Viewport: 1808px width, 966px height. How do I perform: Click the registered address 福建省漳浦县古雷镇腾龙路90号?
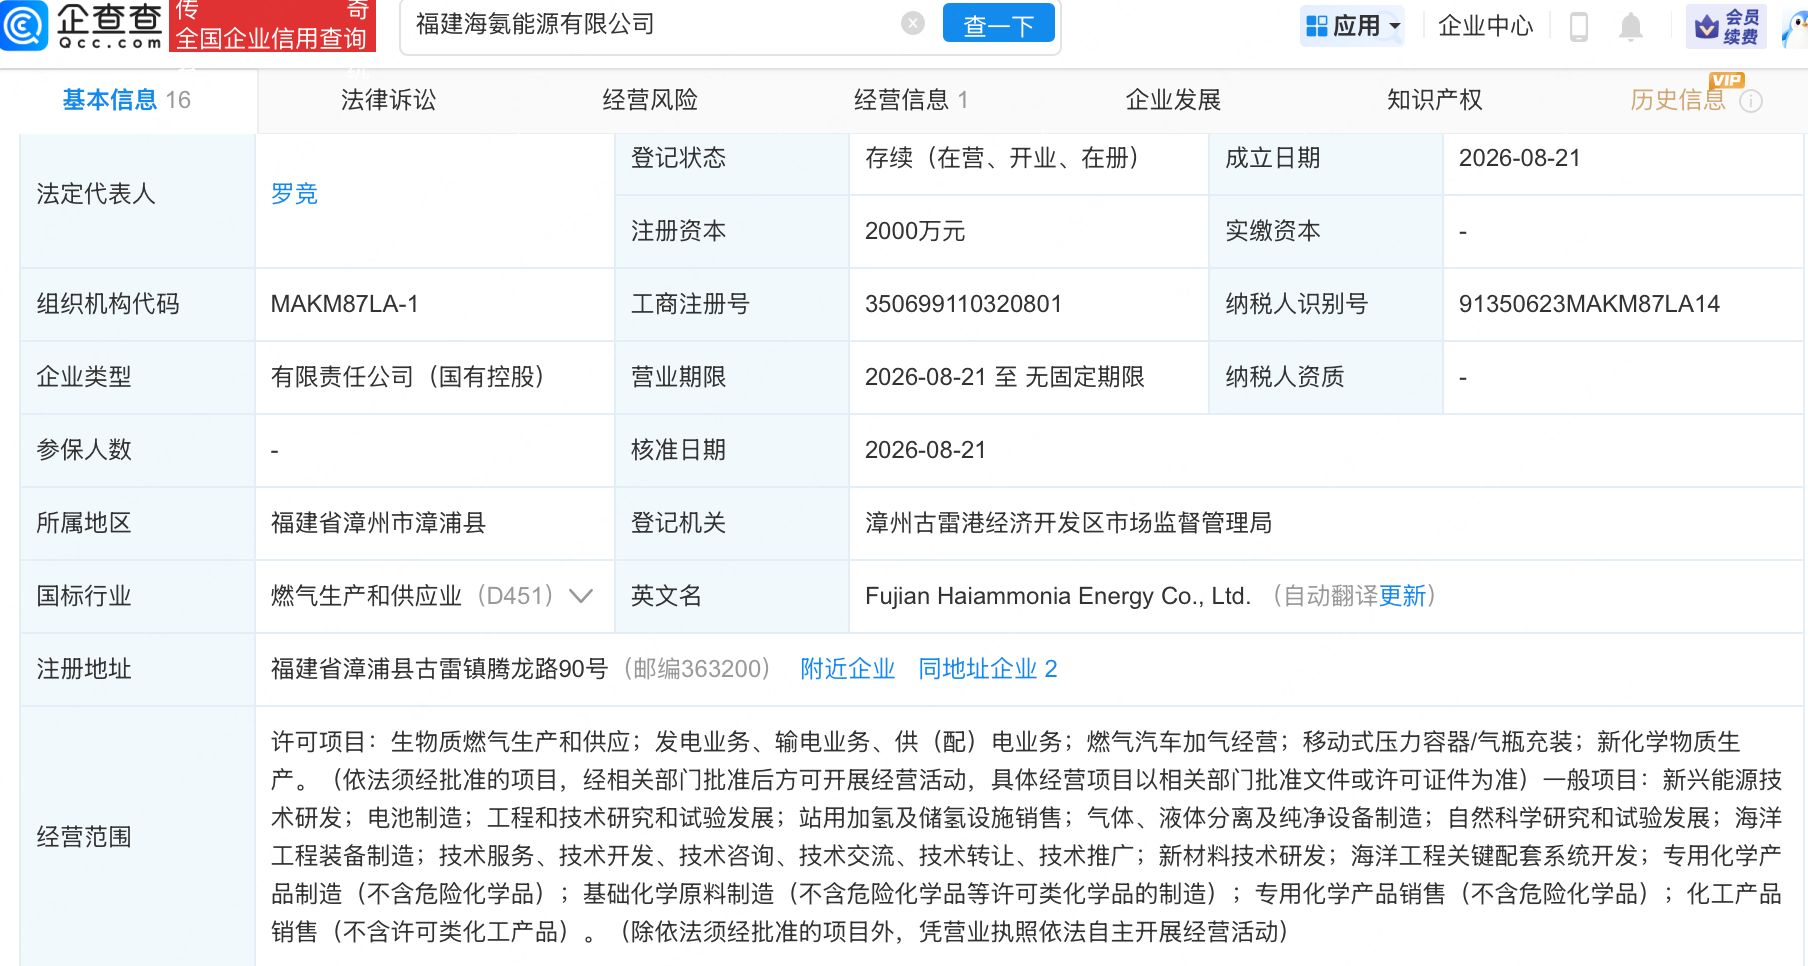tap(439, 669)
